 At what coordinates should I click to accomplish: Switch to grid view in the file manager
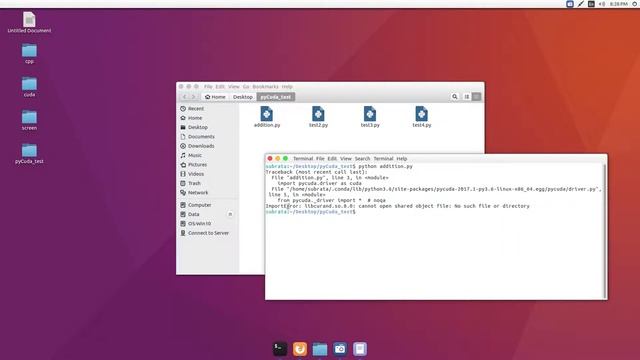(476, 97)
